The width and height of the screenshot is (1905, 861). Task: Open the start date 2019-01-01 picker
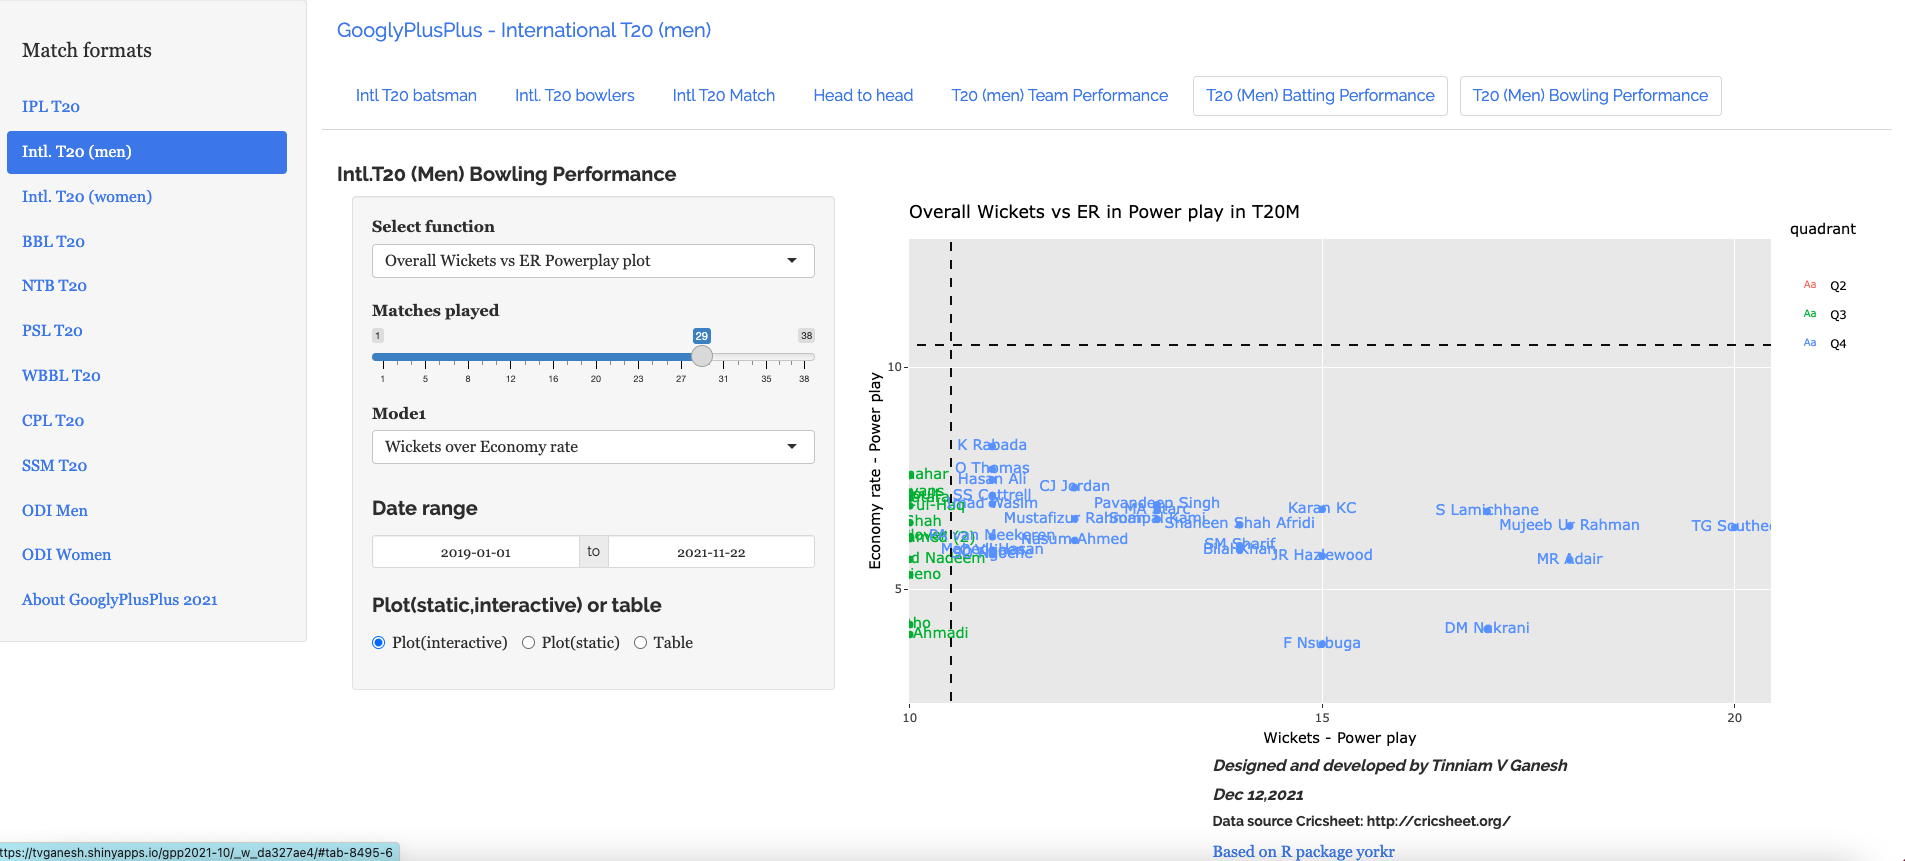coord(476,552)
